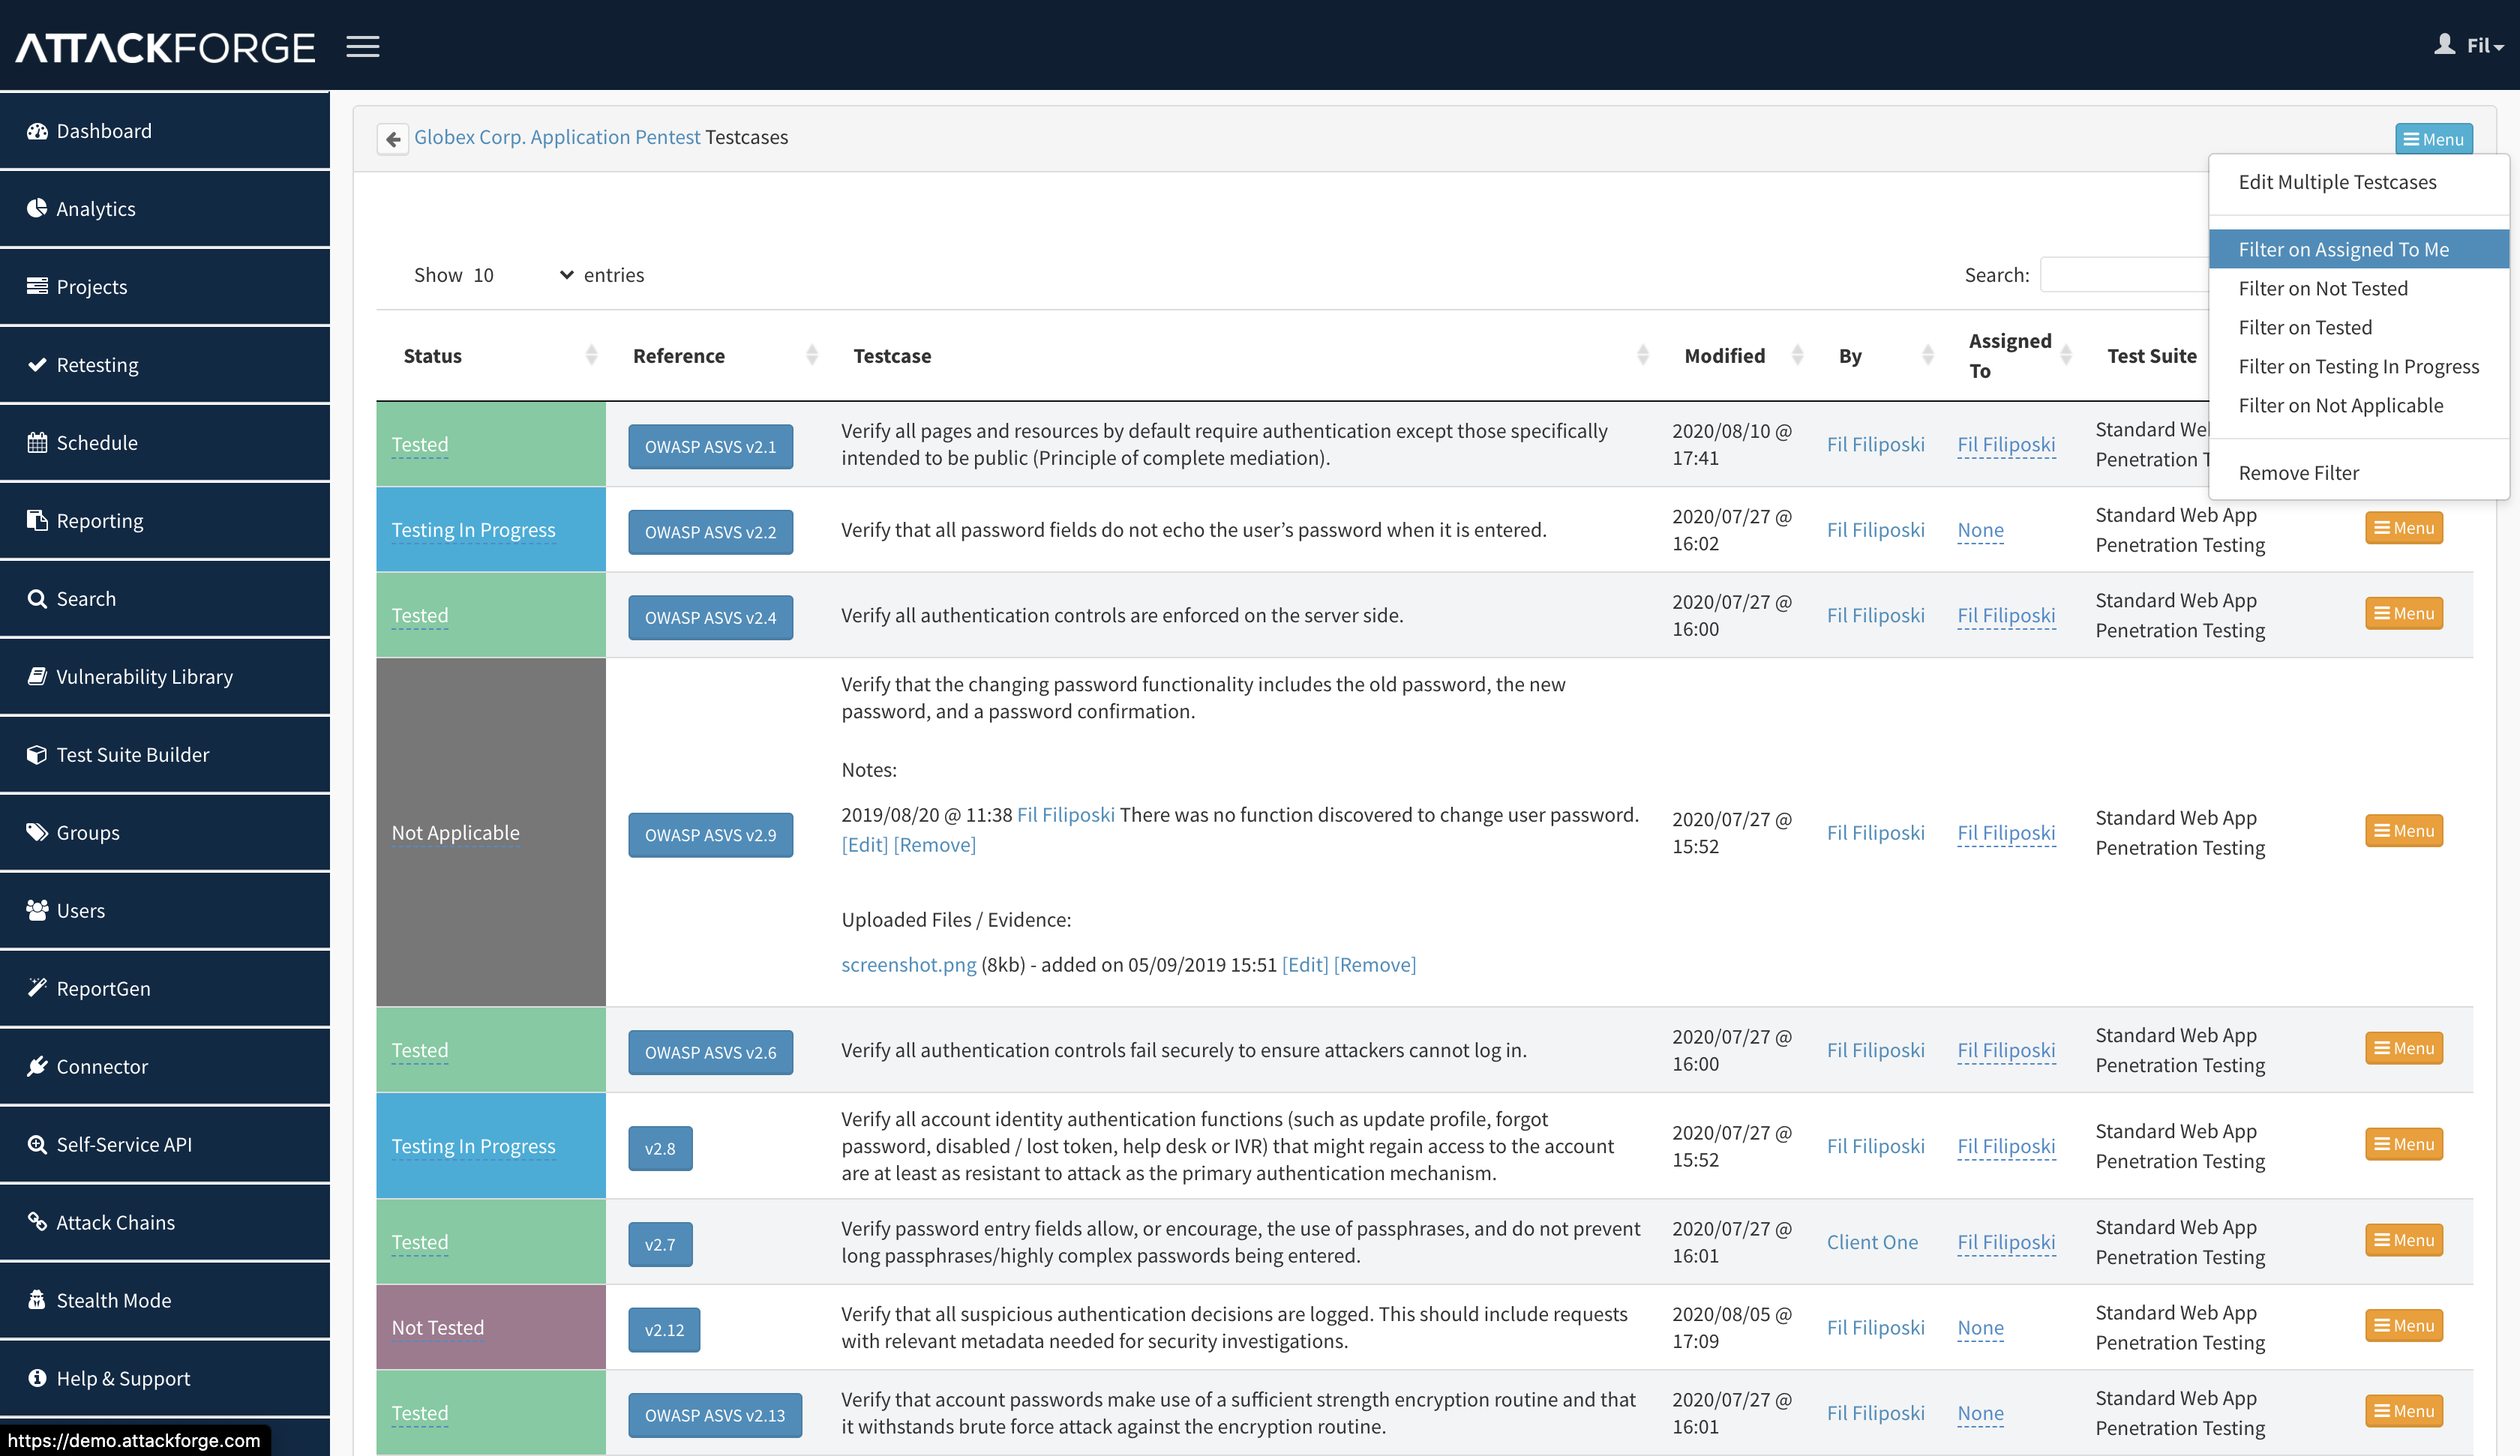This screenshot has height=1456, width=2520.
Task: Open the Fil user account dropdown
Action: point(2469,45)
